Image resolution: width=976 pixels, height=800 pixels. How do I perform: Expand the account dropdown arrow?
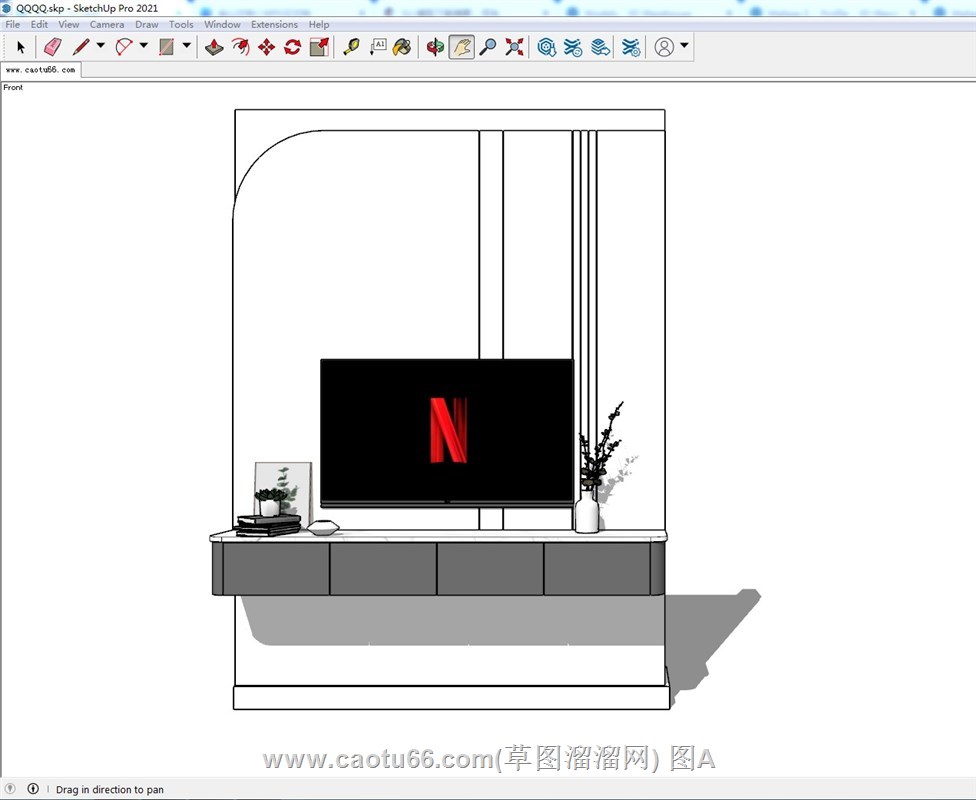(684, 45)
